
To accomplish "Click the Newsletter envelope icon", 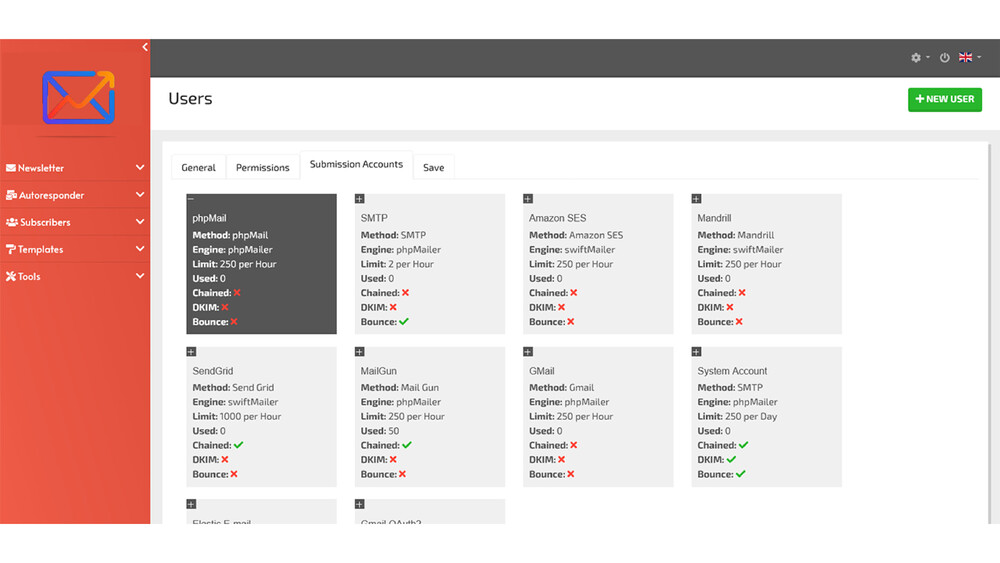I will coord(11,168).
